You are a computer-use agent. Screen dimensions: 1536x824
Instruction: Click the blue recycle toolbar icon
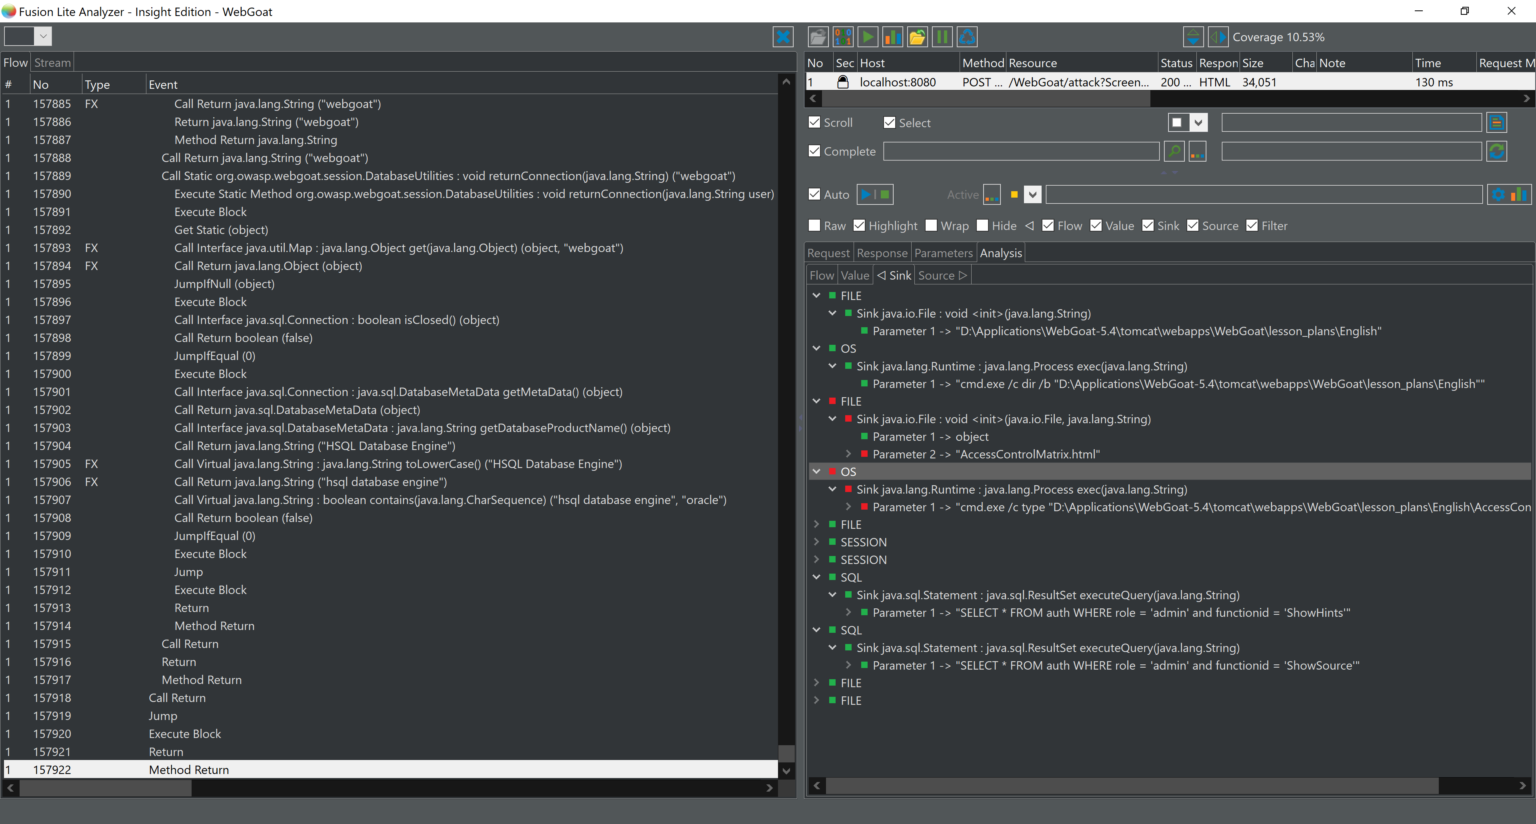click(967, 37)
